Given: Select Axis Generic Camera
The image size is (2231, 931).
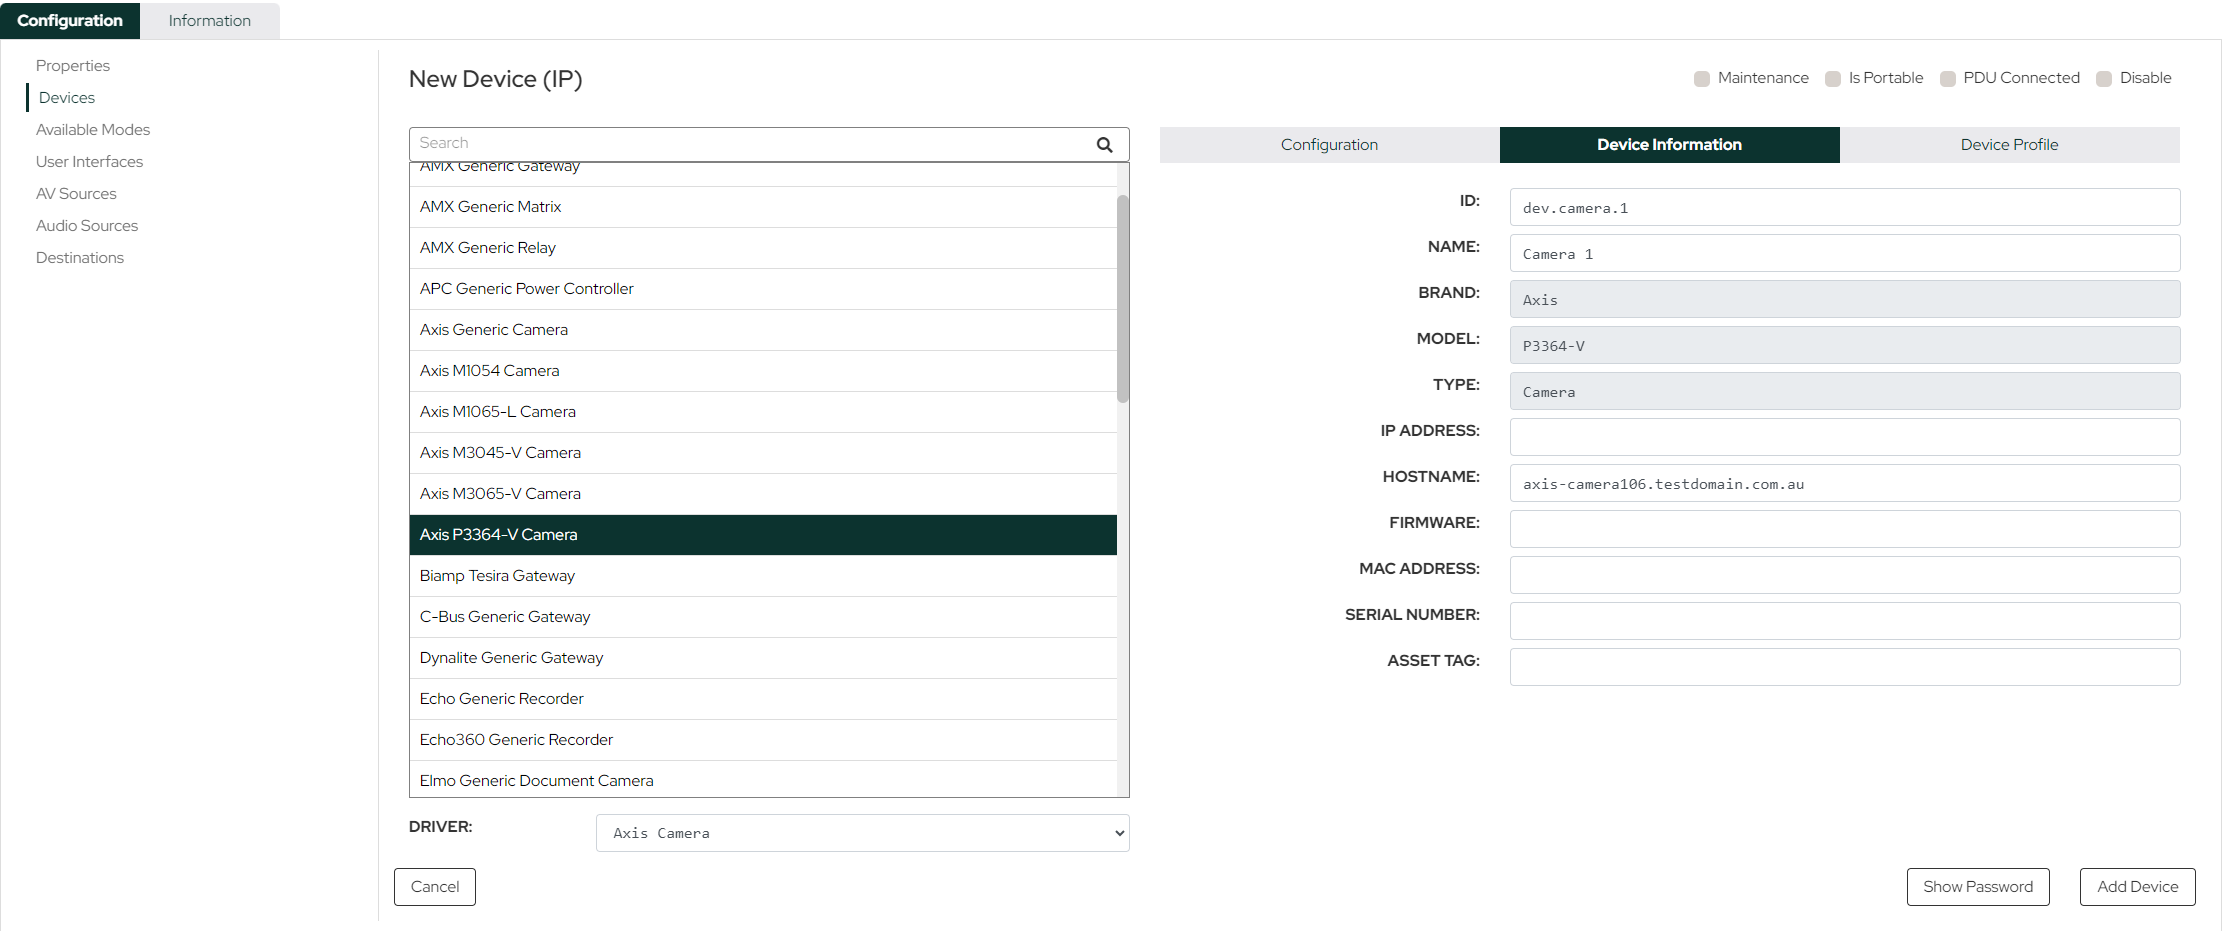Looking at the screenshot, I should [763, 330].
